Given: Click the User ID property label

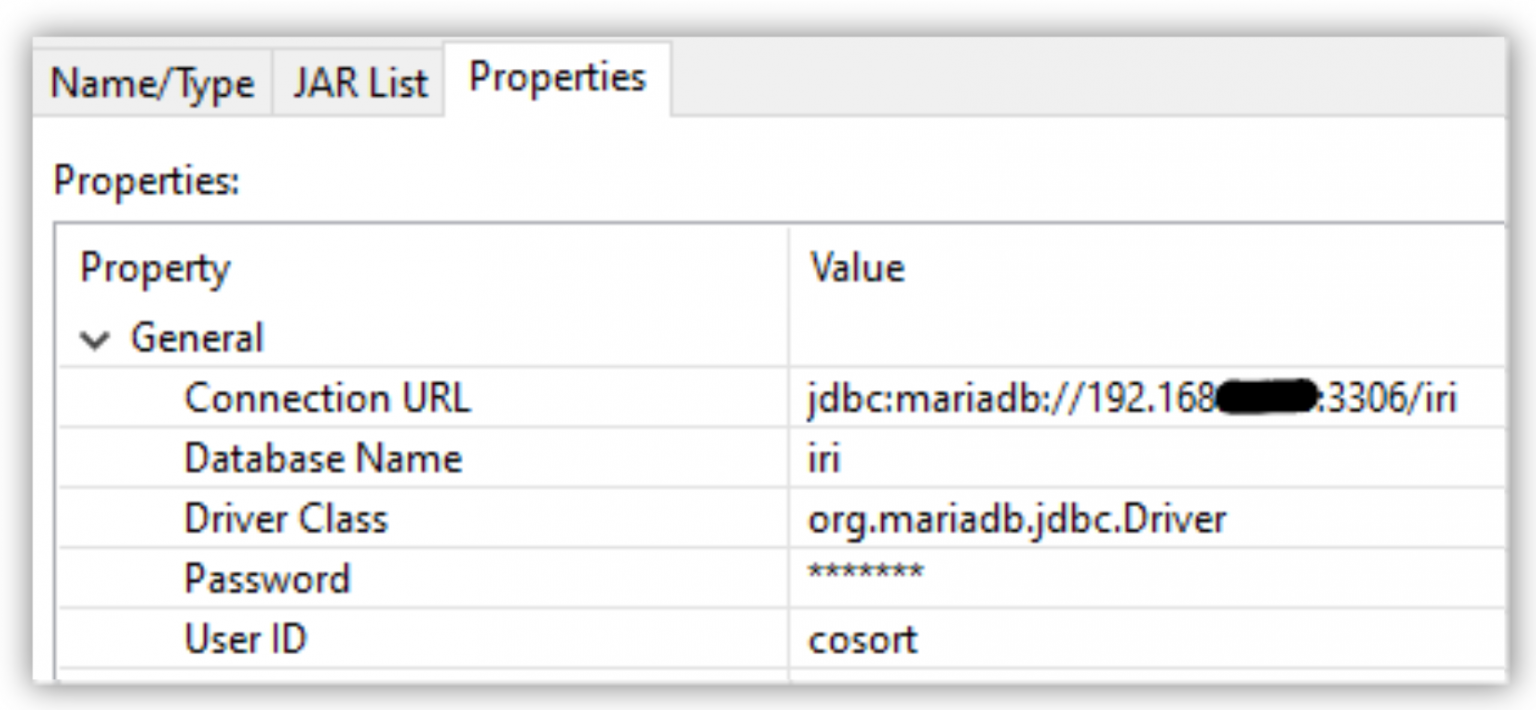Looking at the screenshot, I should pyautogui.click(x=246, y=638).
